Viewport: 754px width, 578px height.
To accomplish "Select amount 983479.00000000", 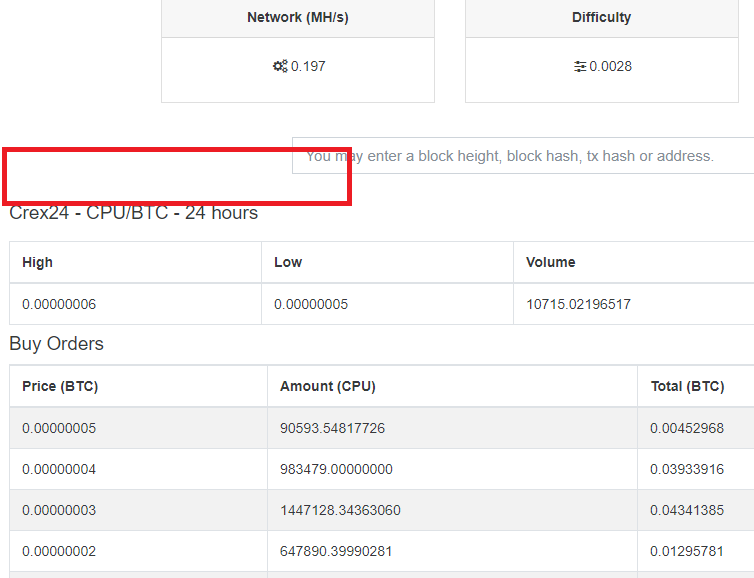I will (x=337, y=469).
